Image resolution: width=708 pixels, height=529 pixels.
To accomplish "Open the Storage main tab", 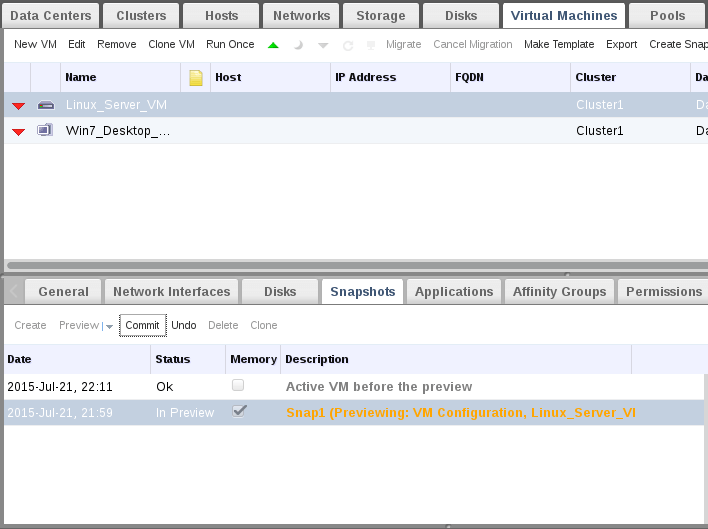I will (379, 15).
